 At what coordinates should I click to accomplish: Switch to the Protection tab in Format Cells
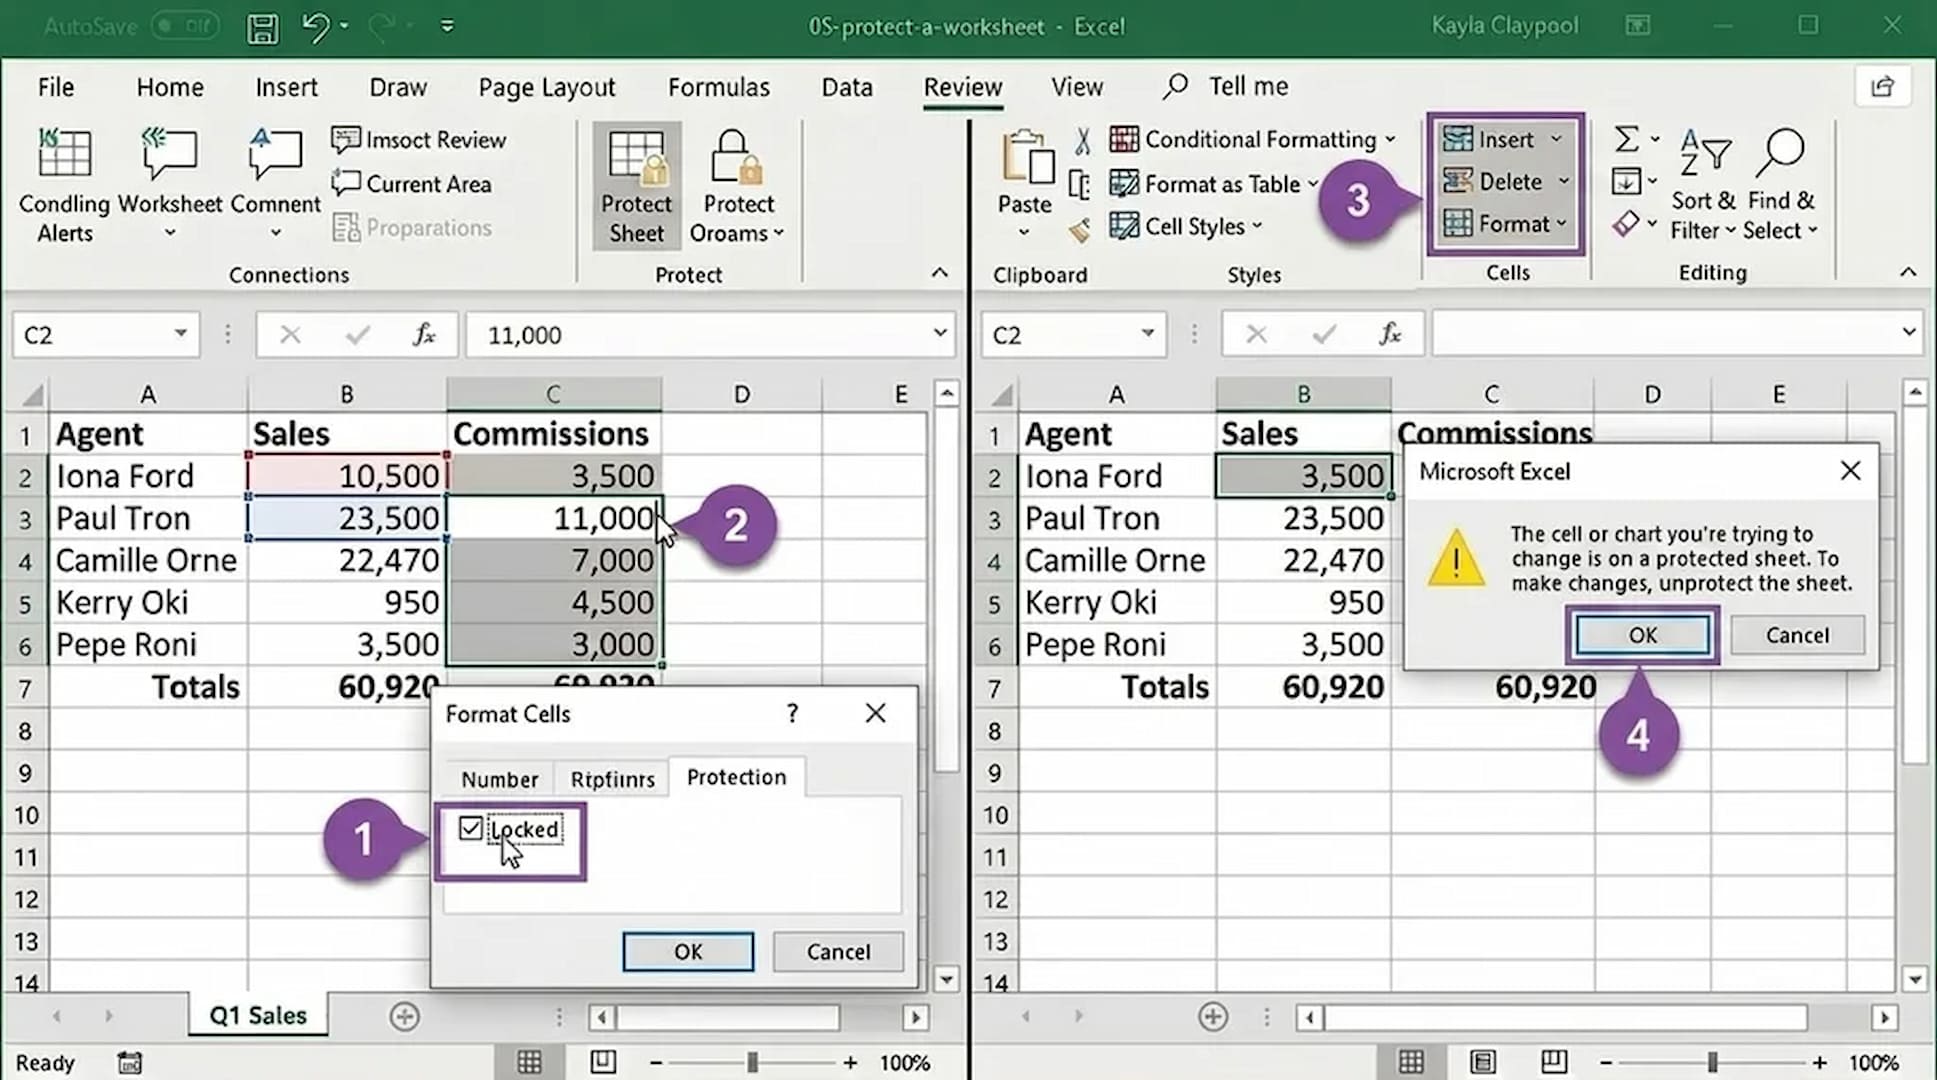tap(736, 777)
